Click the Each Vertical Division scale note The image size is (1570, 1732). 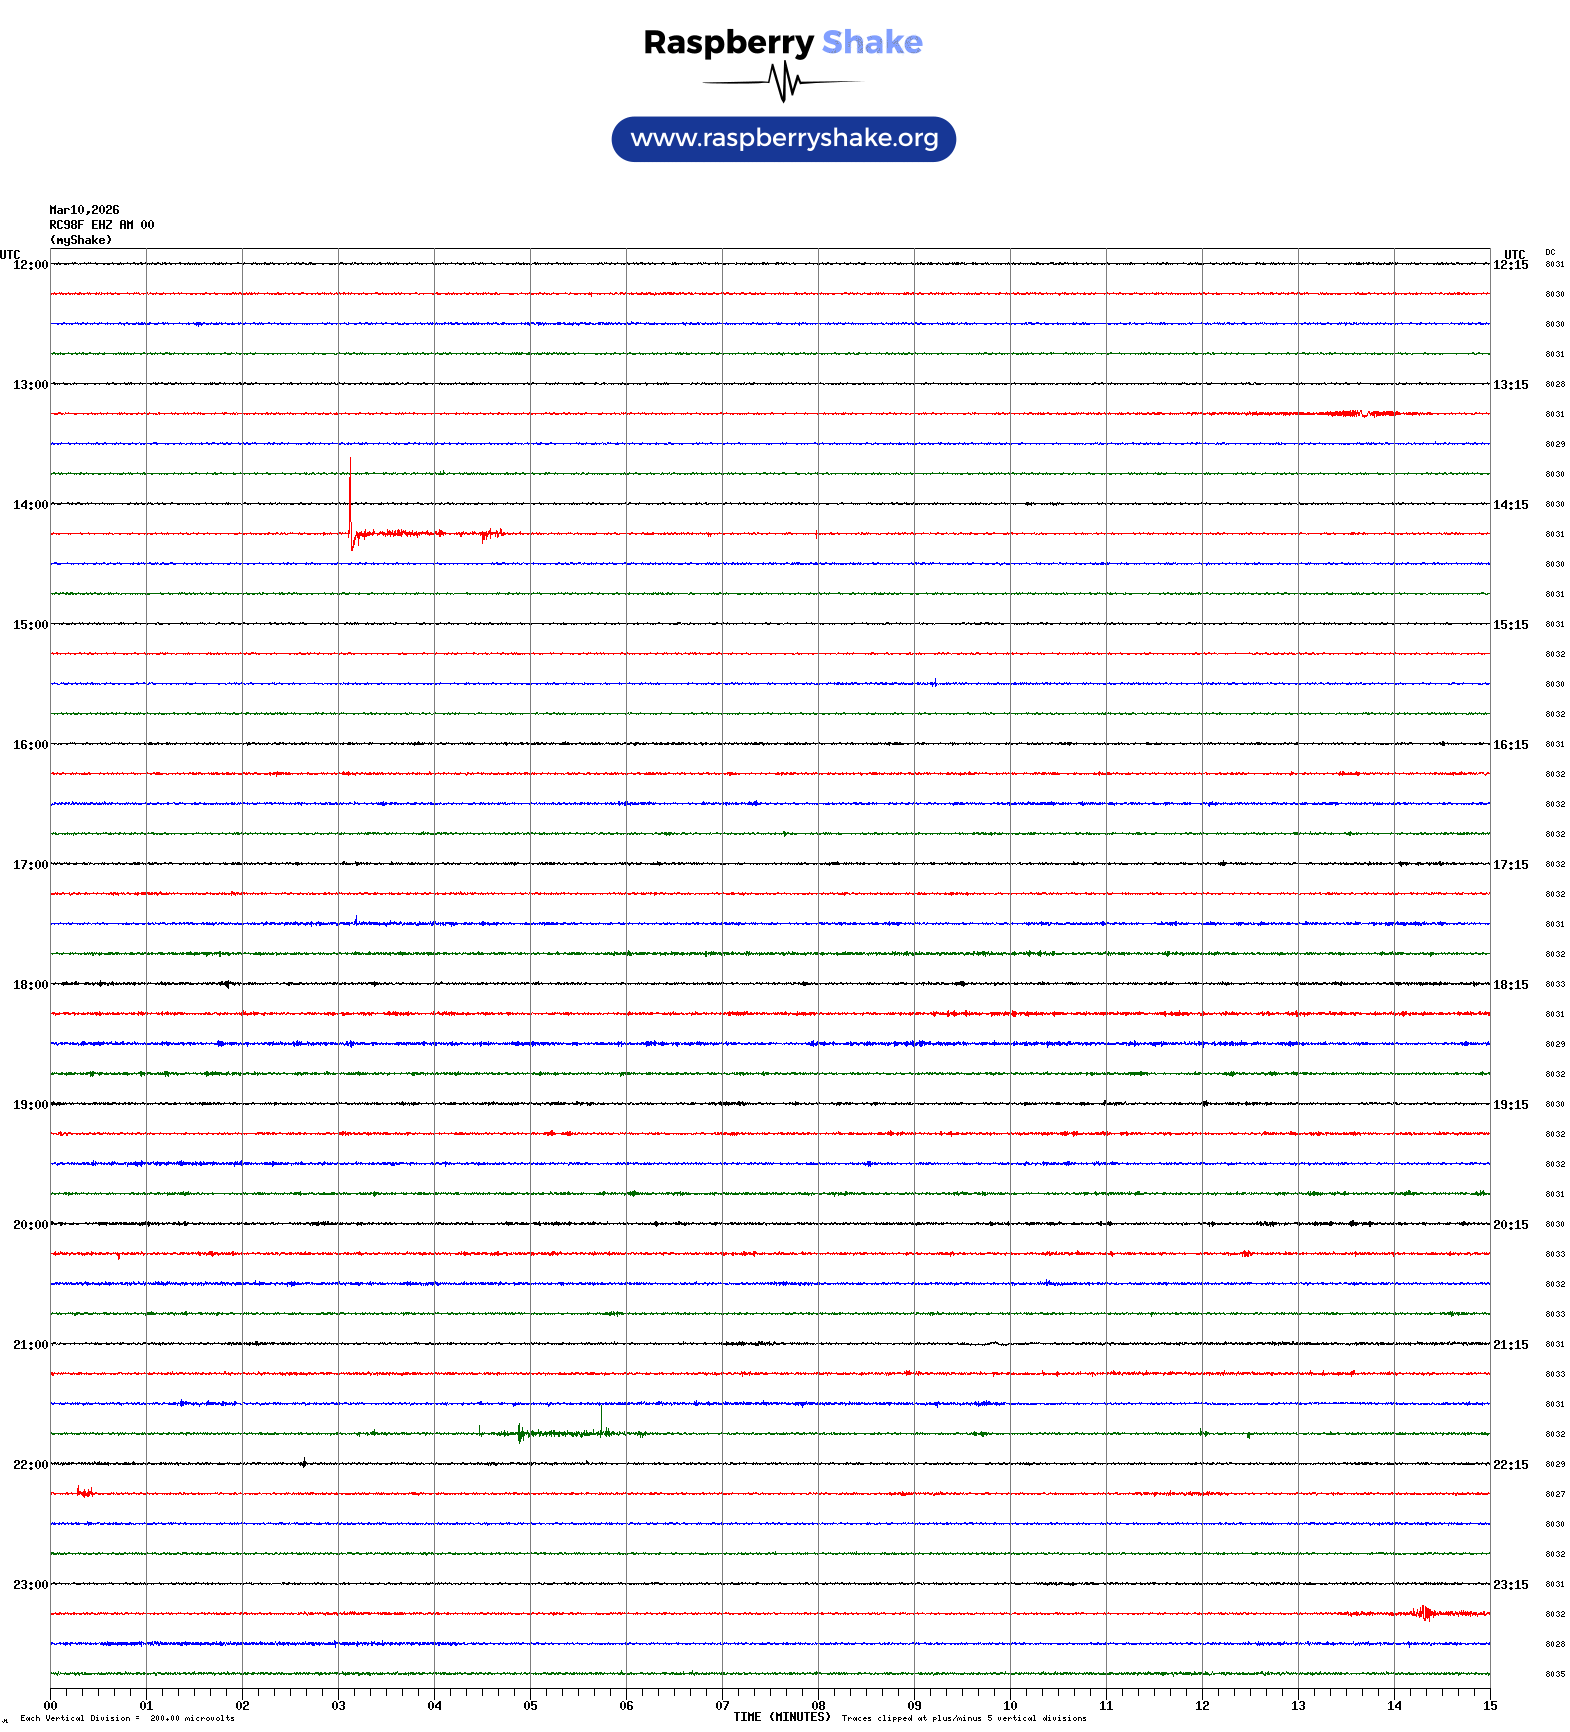pos(127,1718)
